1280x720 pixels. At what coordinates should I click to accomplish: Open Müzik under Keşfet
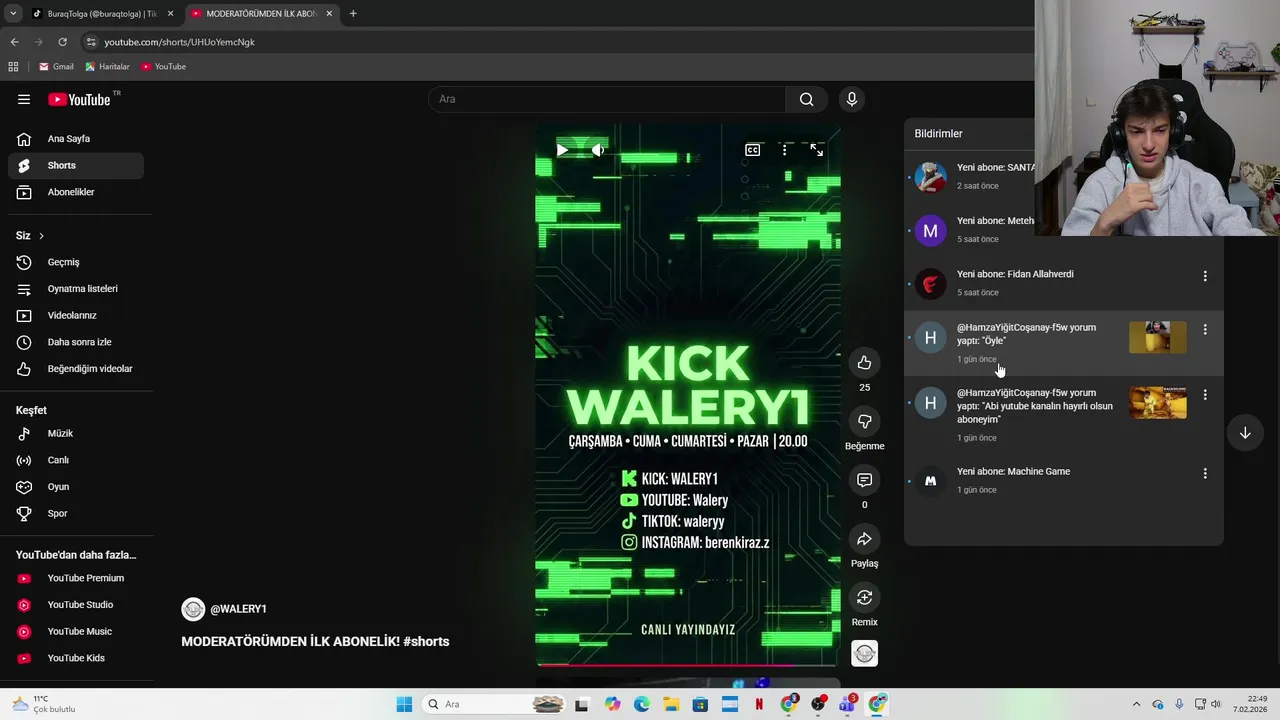[76, 434]
